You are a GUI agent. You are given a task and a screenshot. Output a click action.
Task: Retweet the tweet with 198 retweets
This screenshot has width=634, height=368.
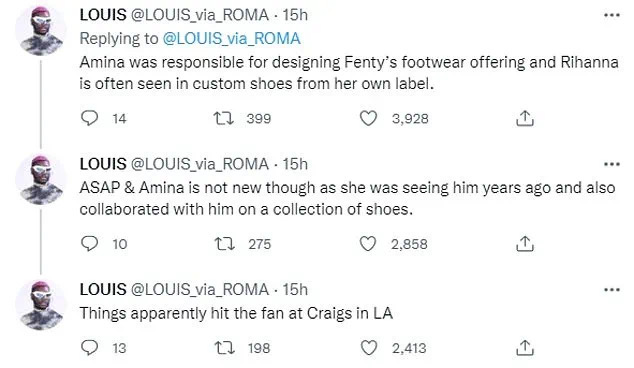tap(224, 348)
